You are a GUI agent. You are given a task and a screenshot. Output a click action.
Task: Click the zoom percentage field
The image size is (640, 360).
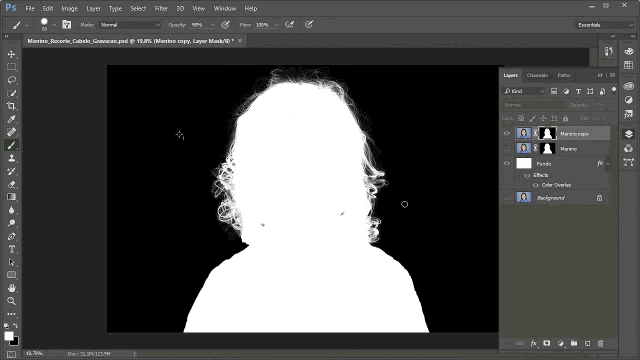click(x=34, y=353)
